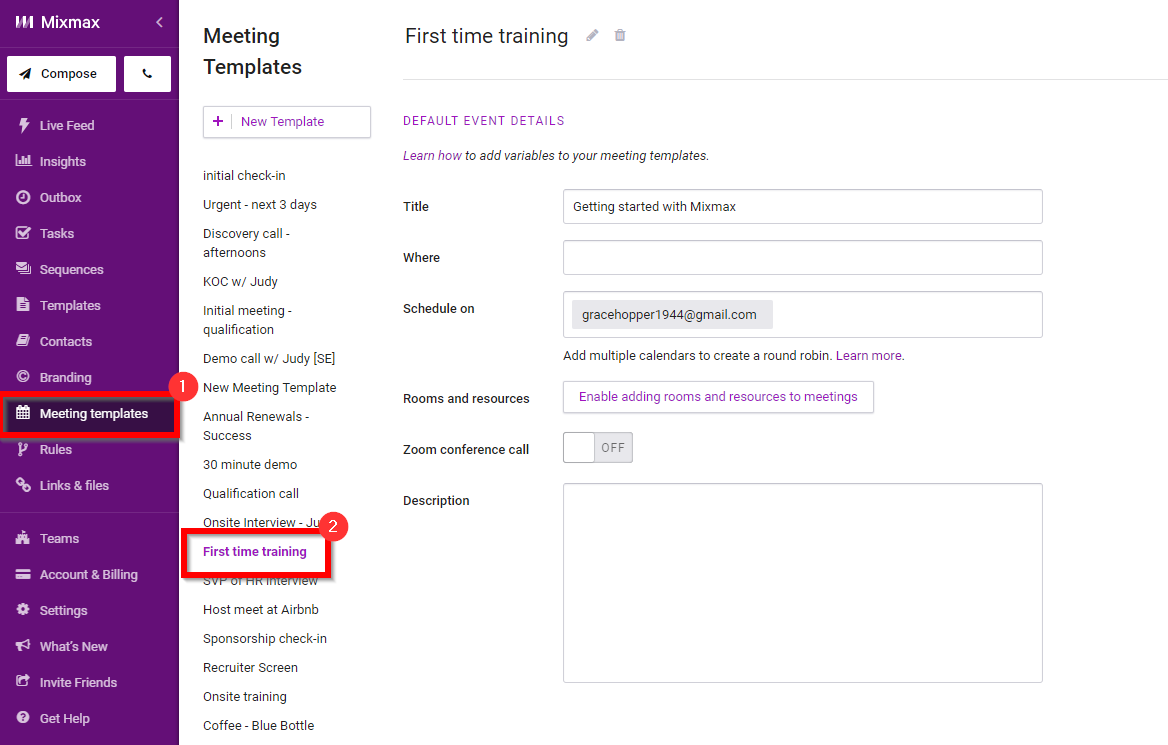Select Onsite training template

click(x=245, y=697)
